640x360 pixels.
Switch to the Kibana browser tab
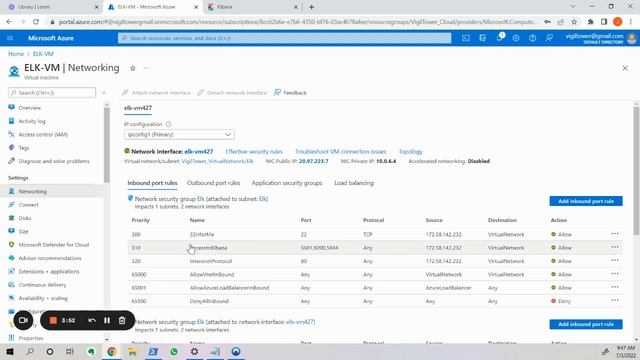253,7
